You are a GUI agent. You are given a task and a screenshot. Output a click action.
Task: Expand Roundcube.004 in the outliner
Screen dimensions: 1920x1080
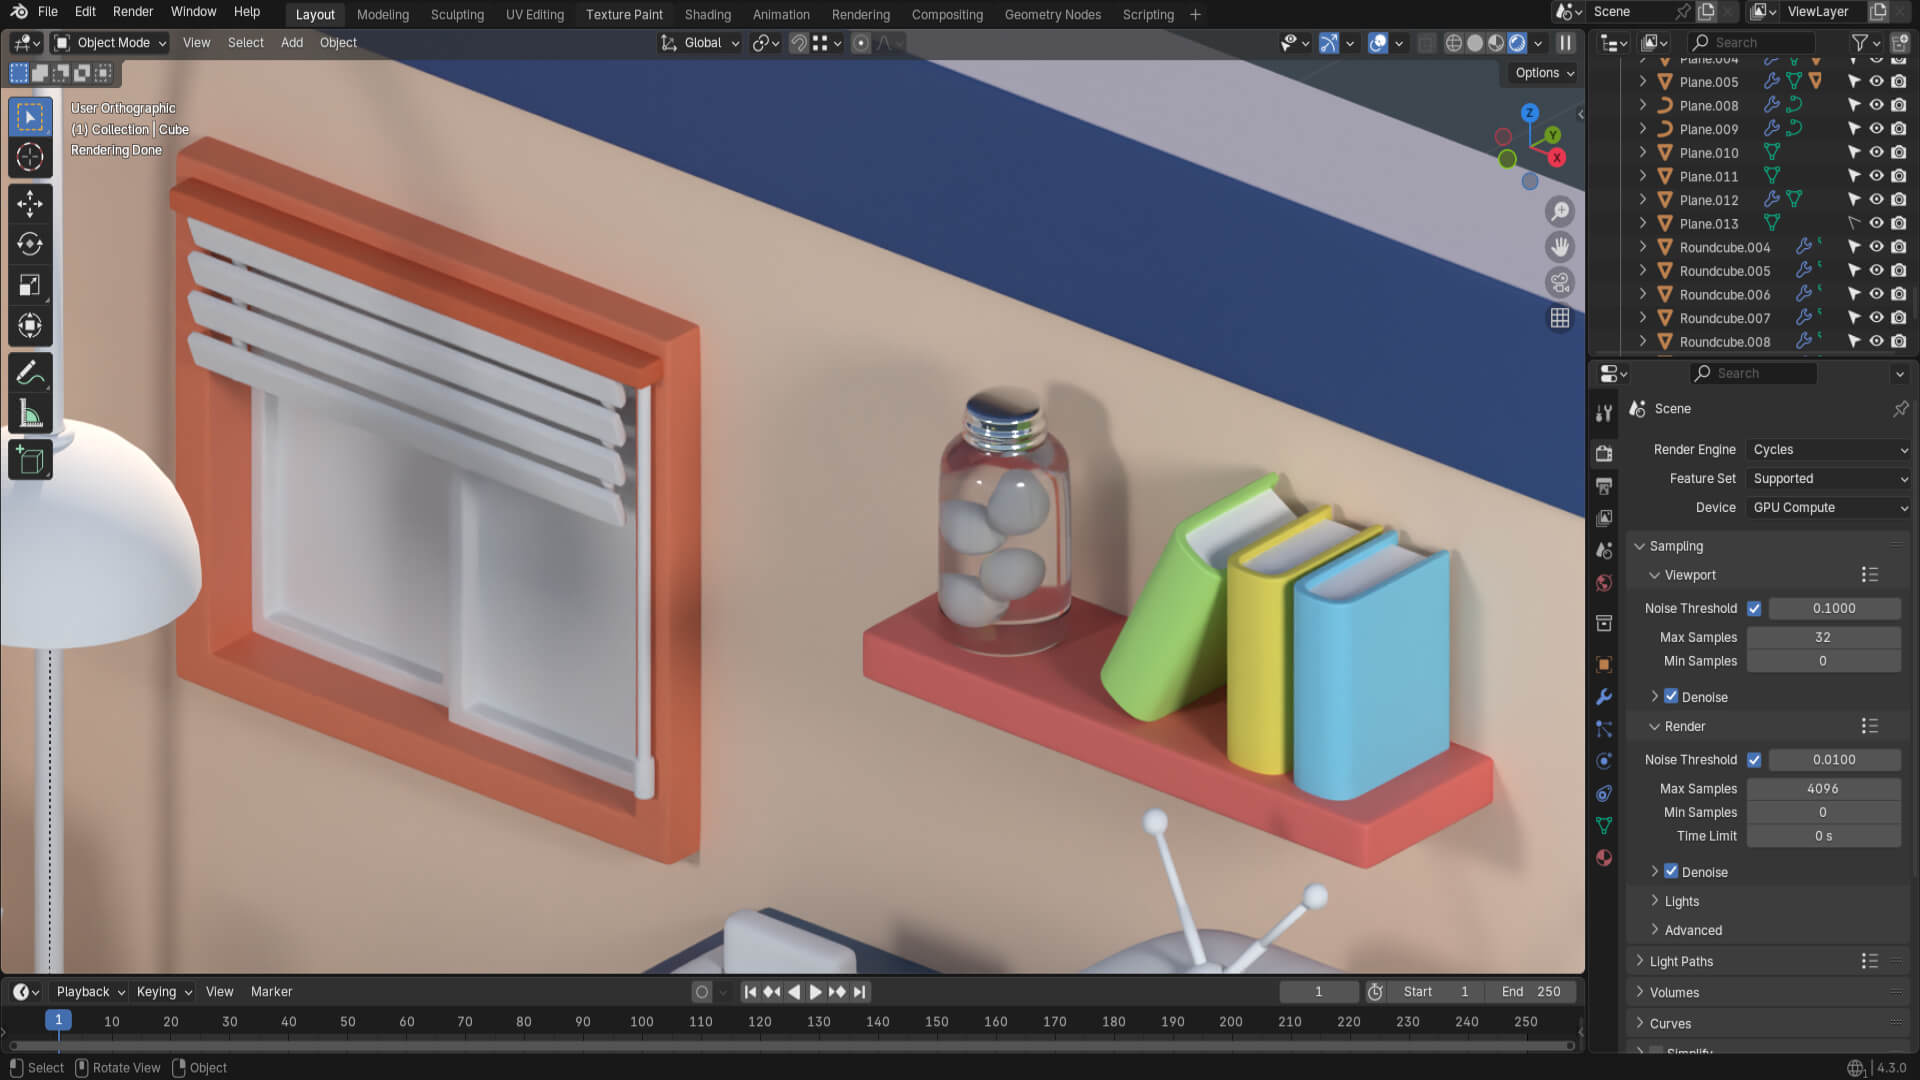click(x=1643, y=247)
